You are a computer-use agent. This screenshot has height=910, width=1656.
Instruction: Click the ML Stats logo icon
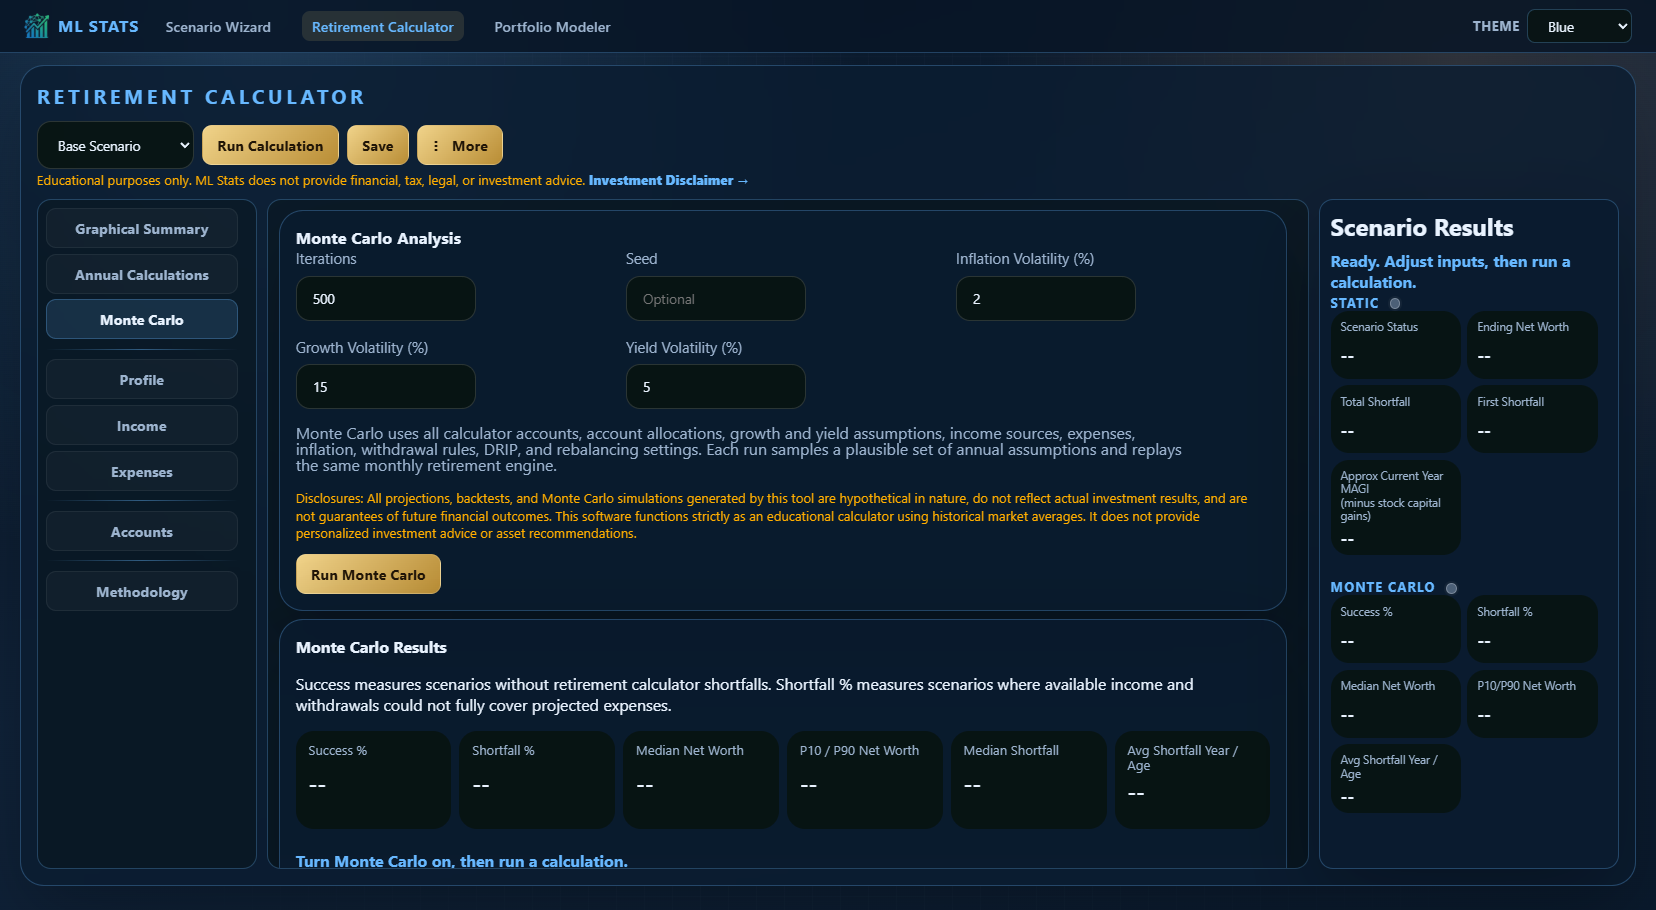37,26
